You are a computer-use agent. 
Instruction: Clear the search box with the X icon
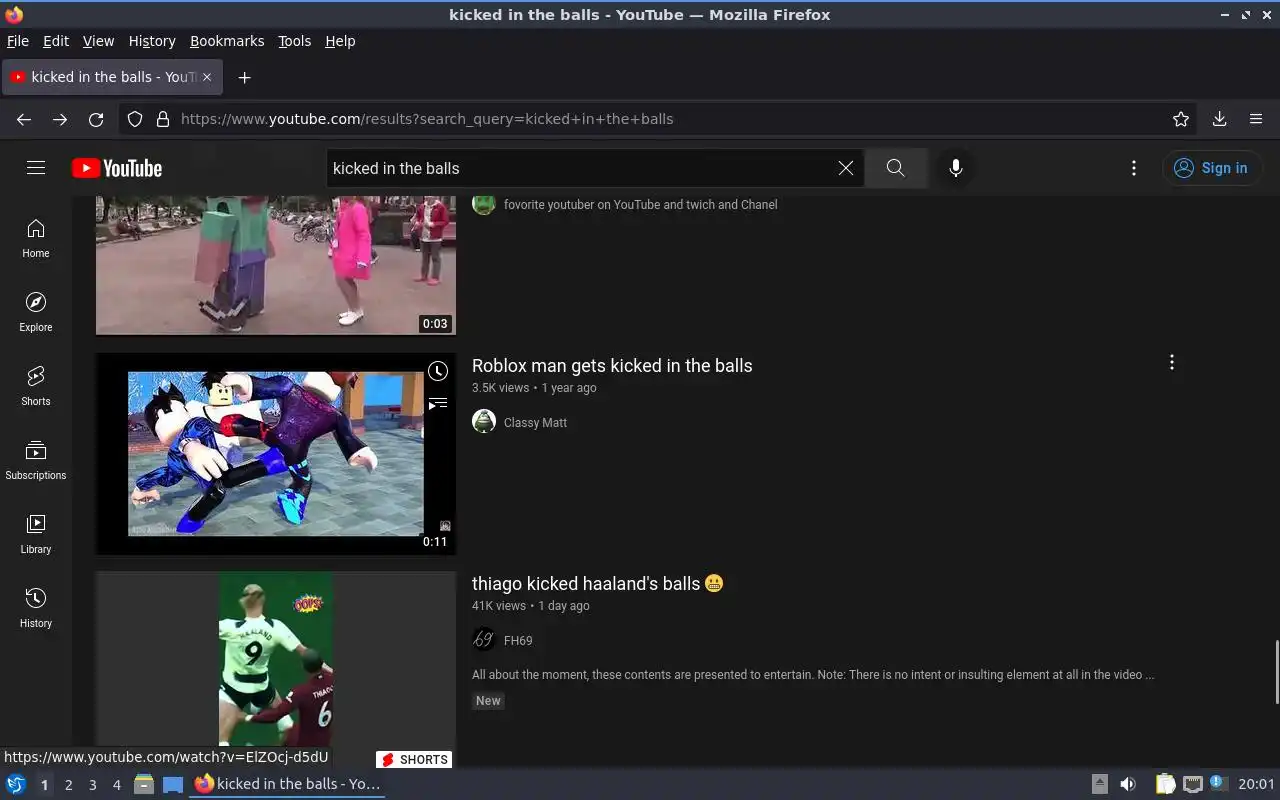click(846, 168)
